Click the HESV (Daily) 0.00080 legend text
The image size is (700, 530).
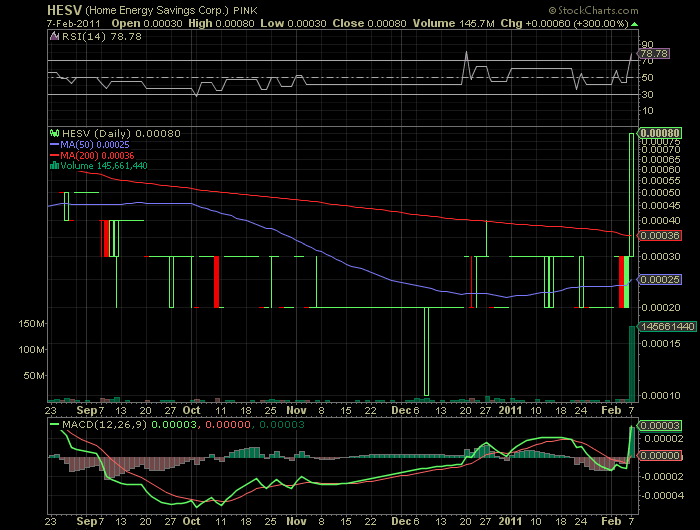point(121,133)
